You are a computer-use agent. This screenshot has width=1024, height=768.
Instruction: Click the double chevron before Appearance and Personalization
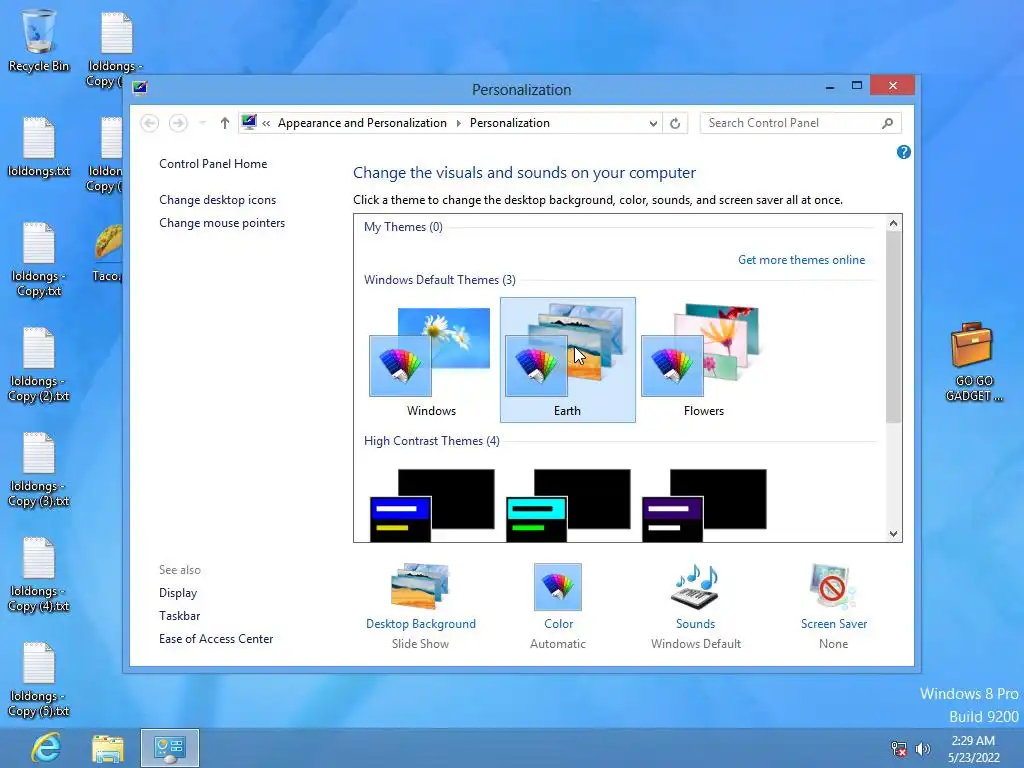coord(266,123)
